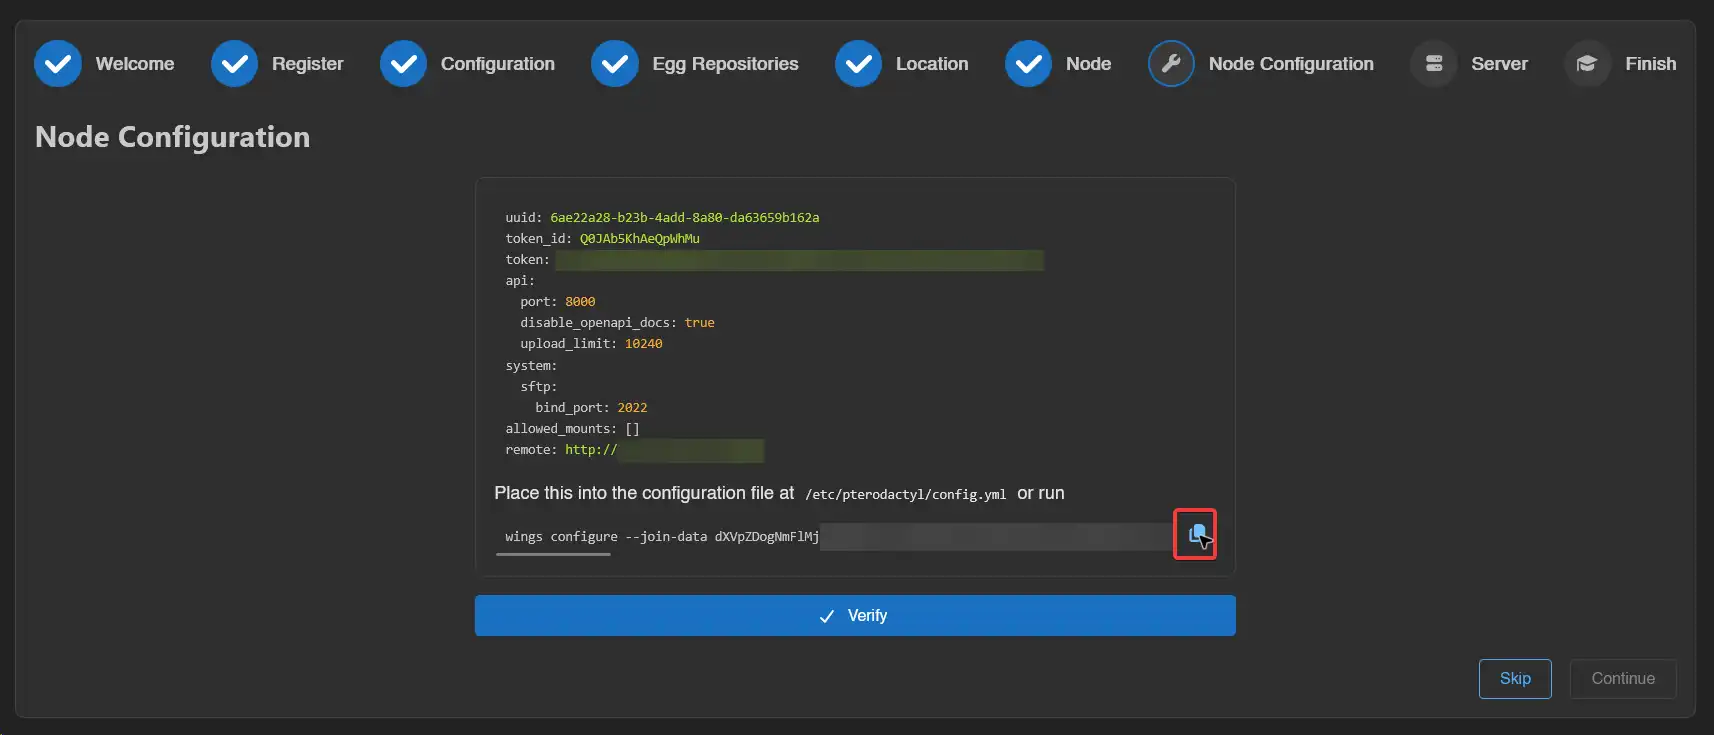Click the Welcome step checkmark icon
This screenshot has width=1714, height=735.
point(58,64)
